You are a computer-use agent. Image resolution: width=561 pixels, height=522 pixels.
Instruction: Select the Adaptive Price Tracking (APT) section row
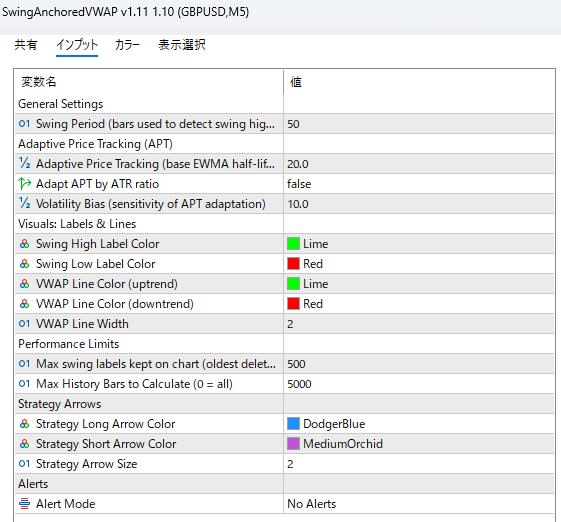coord(284,144)
